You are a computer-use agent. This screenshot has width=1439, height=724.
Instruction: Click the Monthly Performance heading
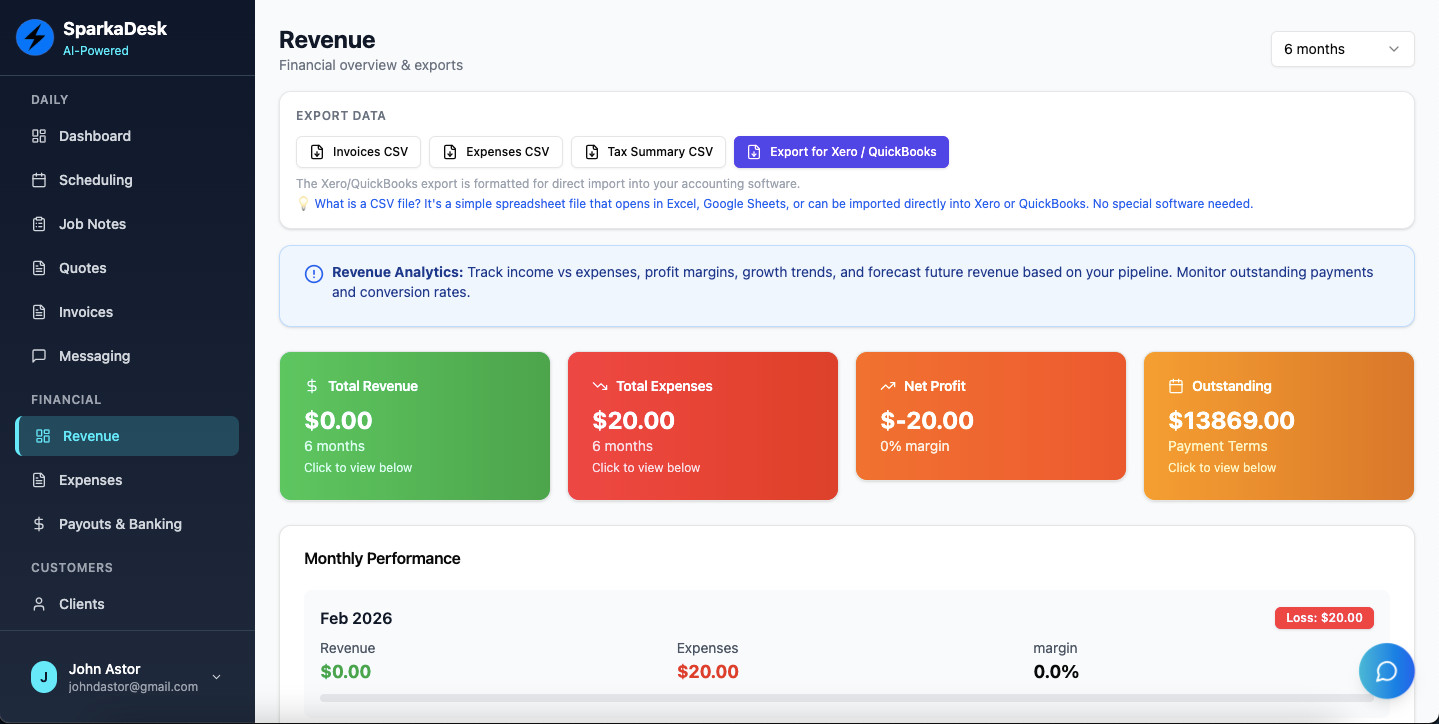coord(382,558)
